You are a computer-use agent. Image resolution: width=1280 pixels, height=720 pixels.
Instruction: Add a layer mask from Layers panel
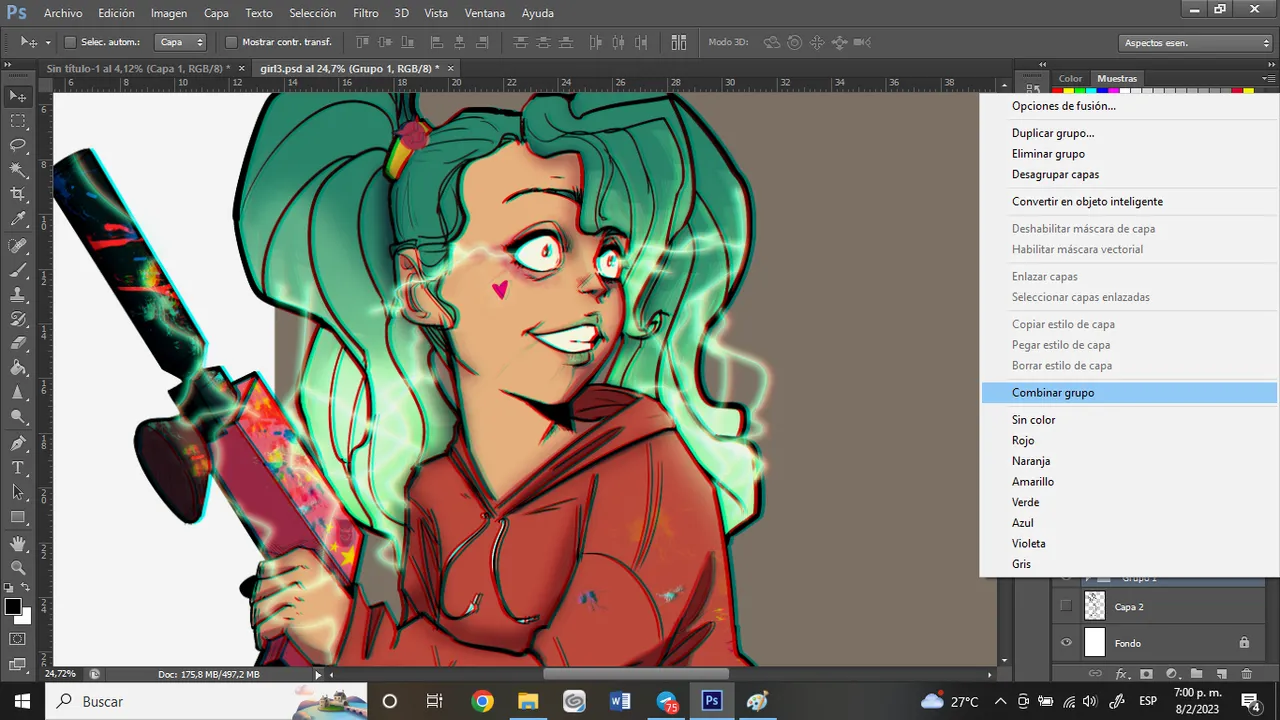point(1146,674)
